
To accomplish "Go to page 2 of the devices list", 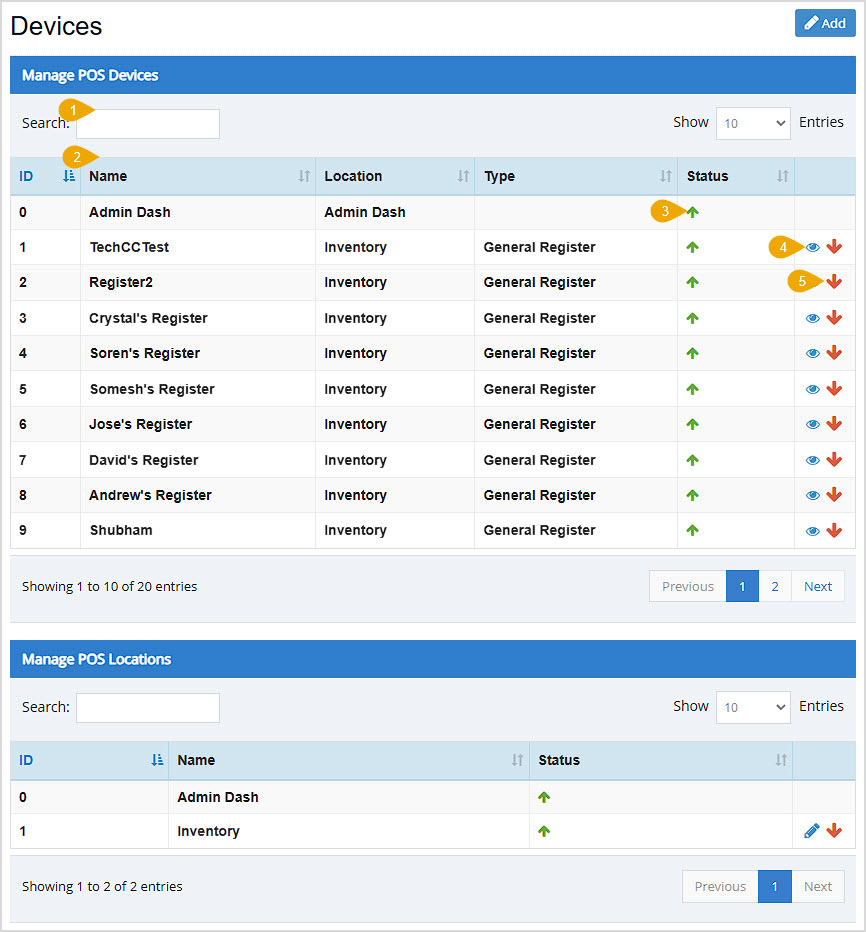I will [x=775, y=586].
